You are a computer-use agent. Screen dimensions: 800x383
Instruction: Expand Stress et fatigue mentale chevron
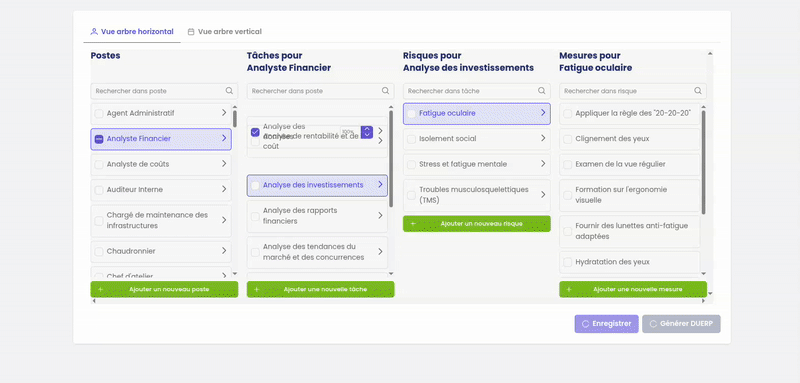point(543,164)
